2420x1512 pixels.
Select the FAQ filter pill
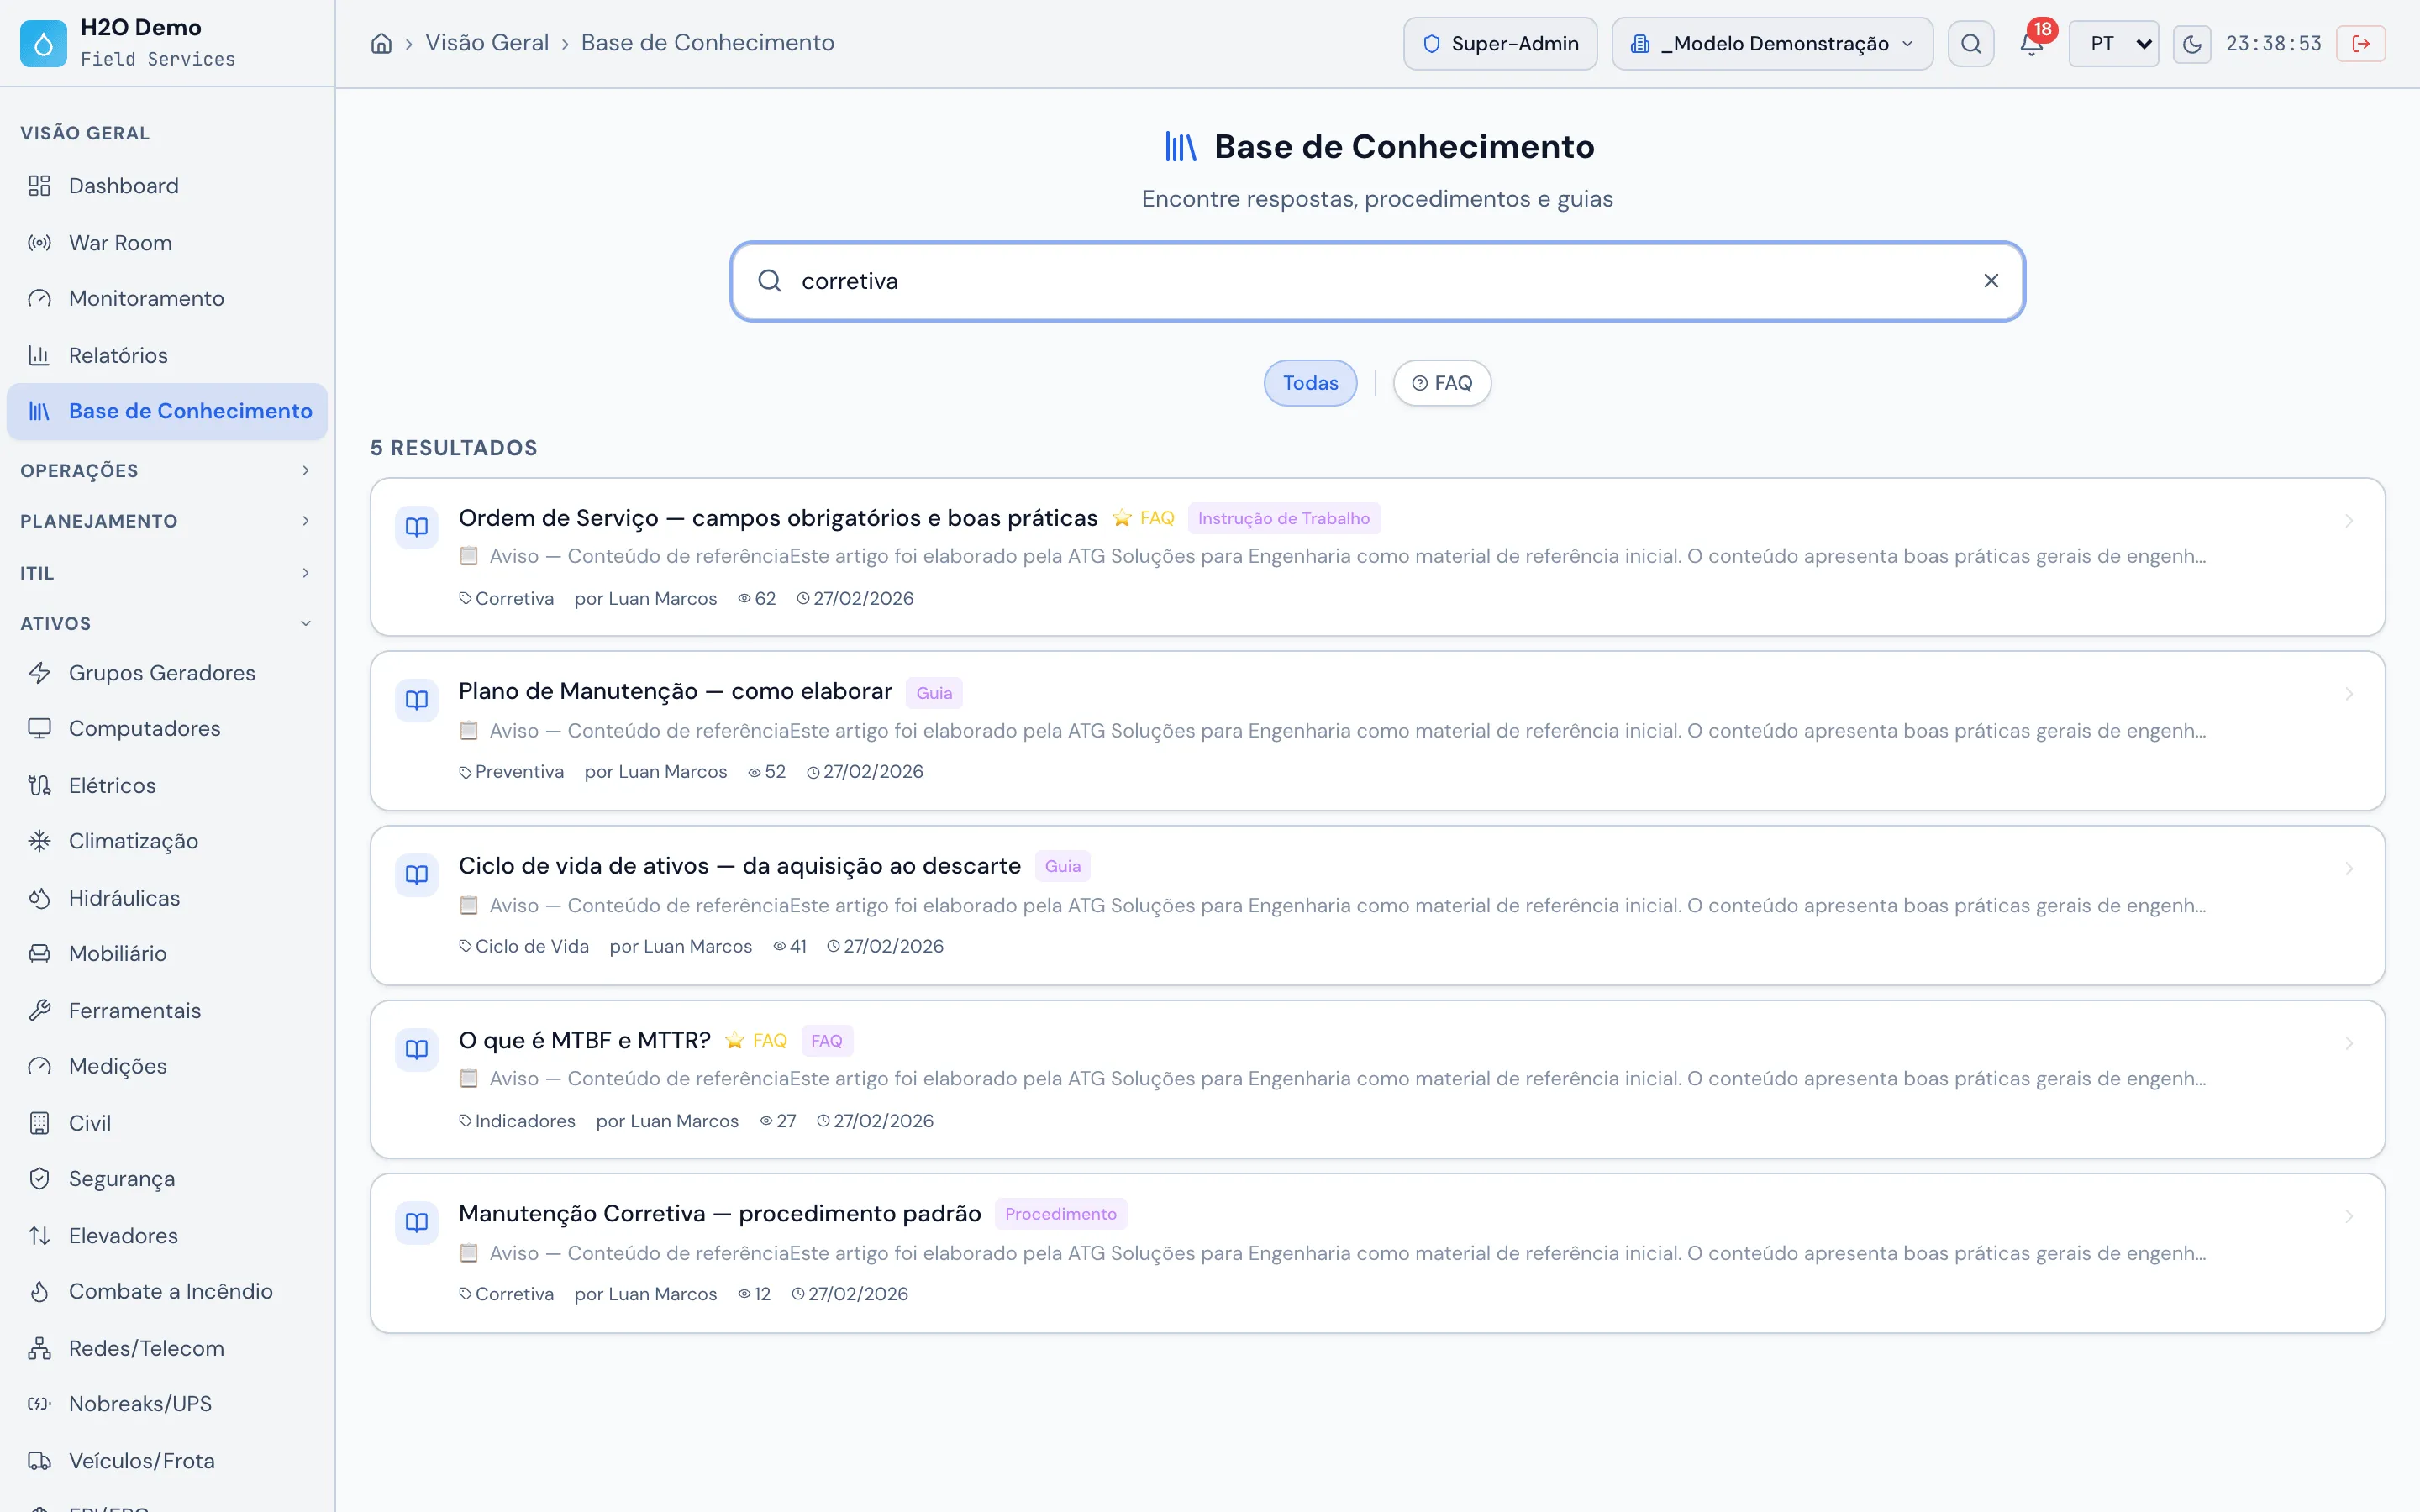tap(1442, 383)
